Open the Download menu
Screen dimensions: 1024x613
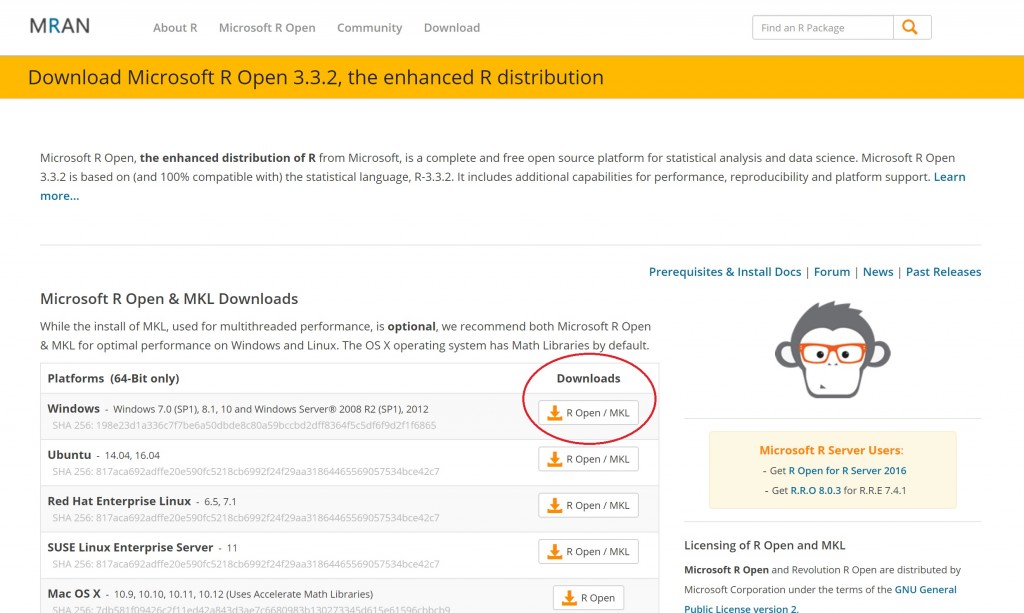pos(452,27)
